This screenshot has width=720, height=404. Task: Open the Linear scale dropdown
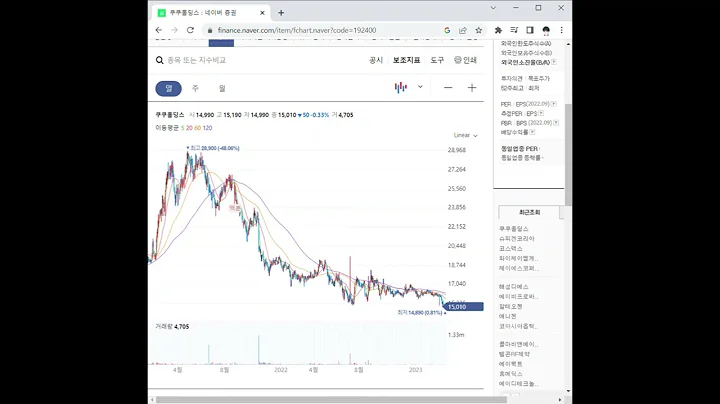(466, 135)
